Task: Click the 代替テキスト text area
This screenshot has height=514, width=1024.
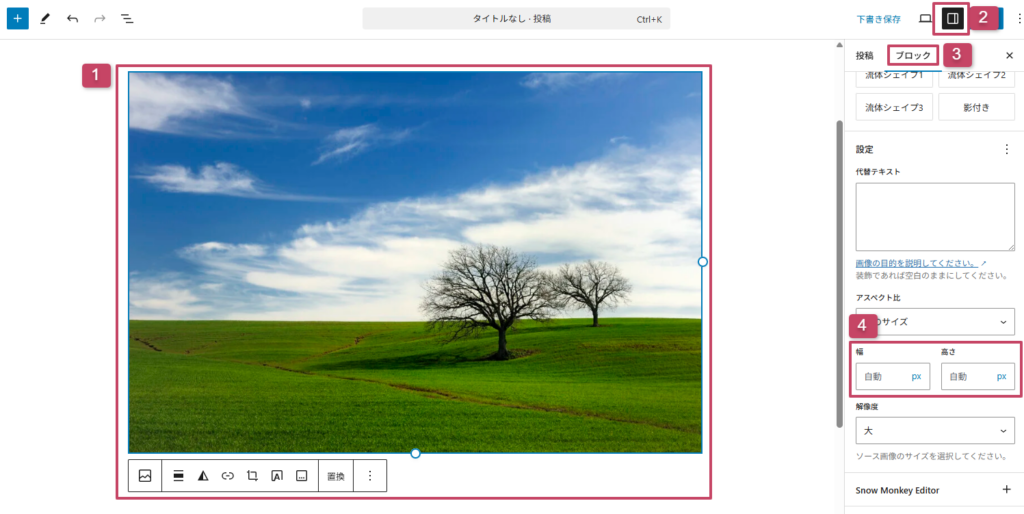Action: (935, 216)
